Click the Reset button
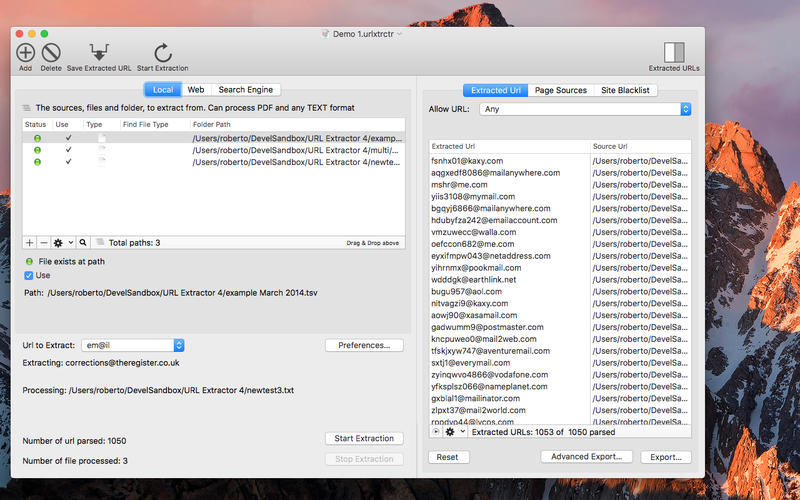Image resolution: width=800 pixels, height=500 pixels. pyautogui.click(x=448, y=457)
